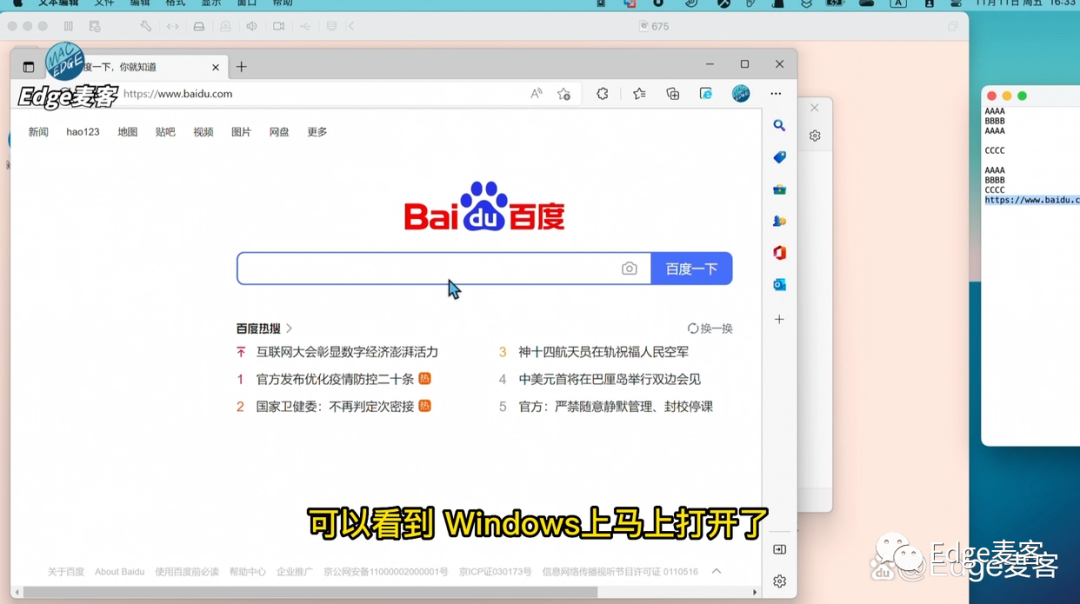
Task: Close the side panel behind the Edge window
Action: [x=815, y=107]
